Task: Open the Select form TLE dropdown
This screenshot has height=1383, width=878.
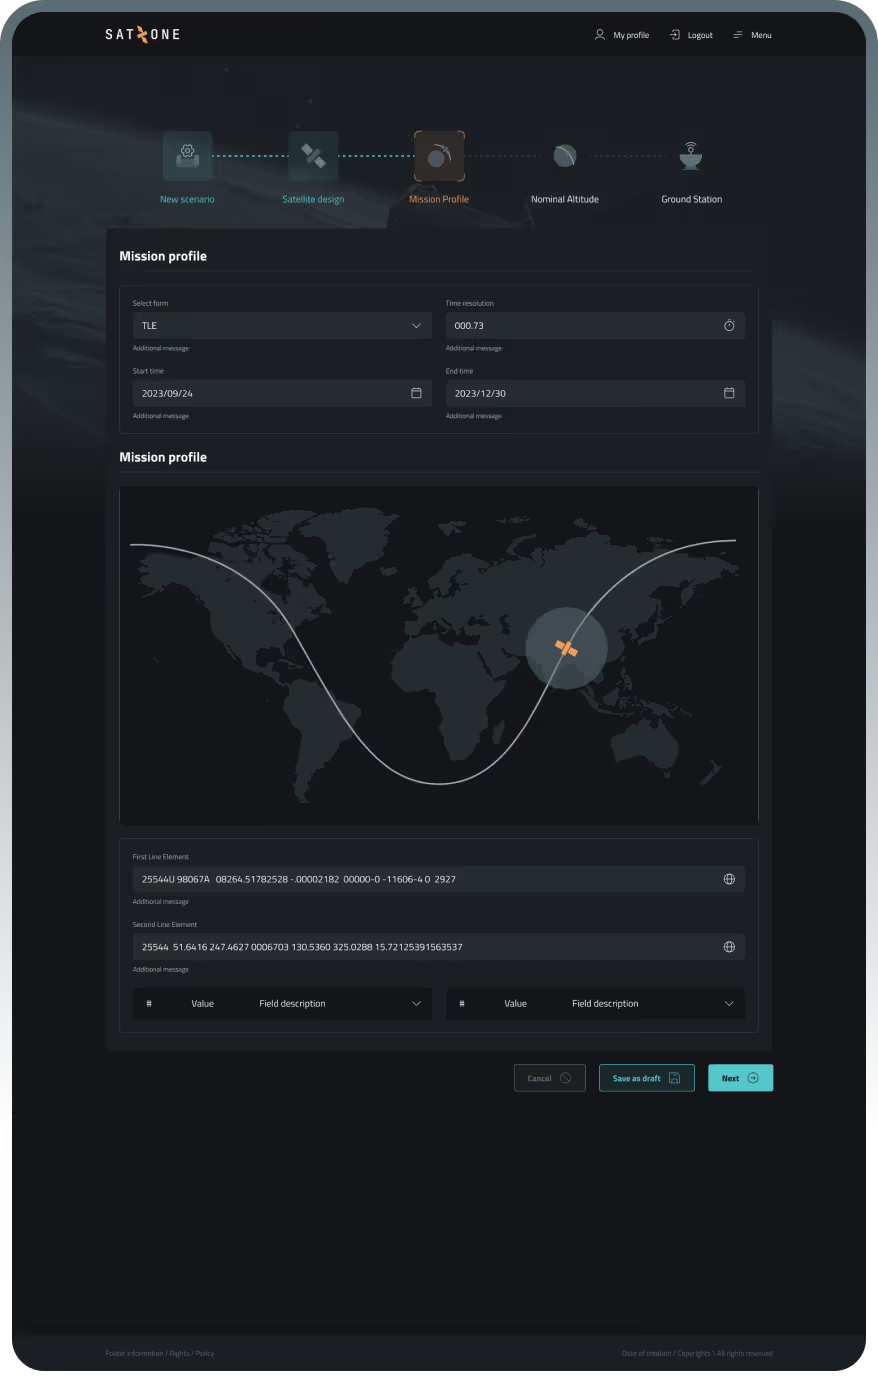Action: [282, 326]
